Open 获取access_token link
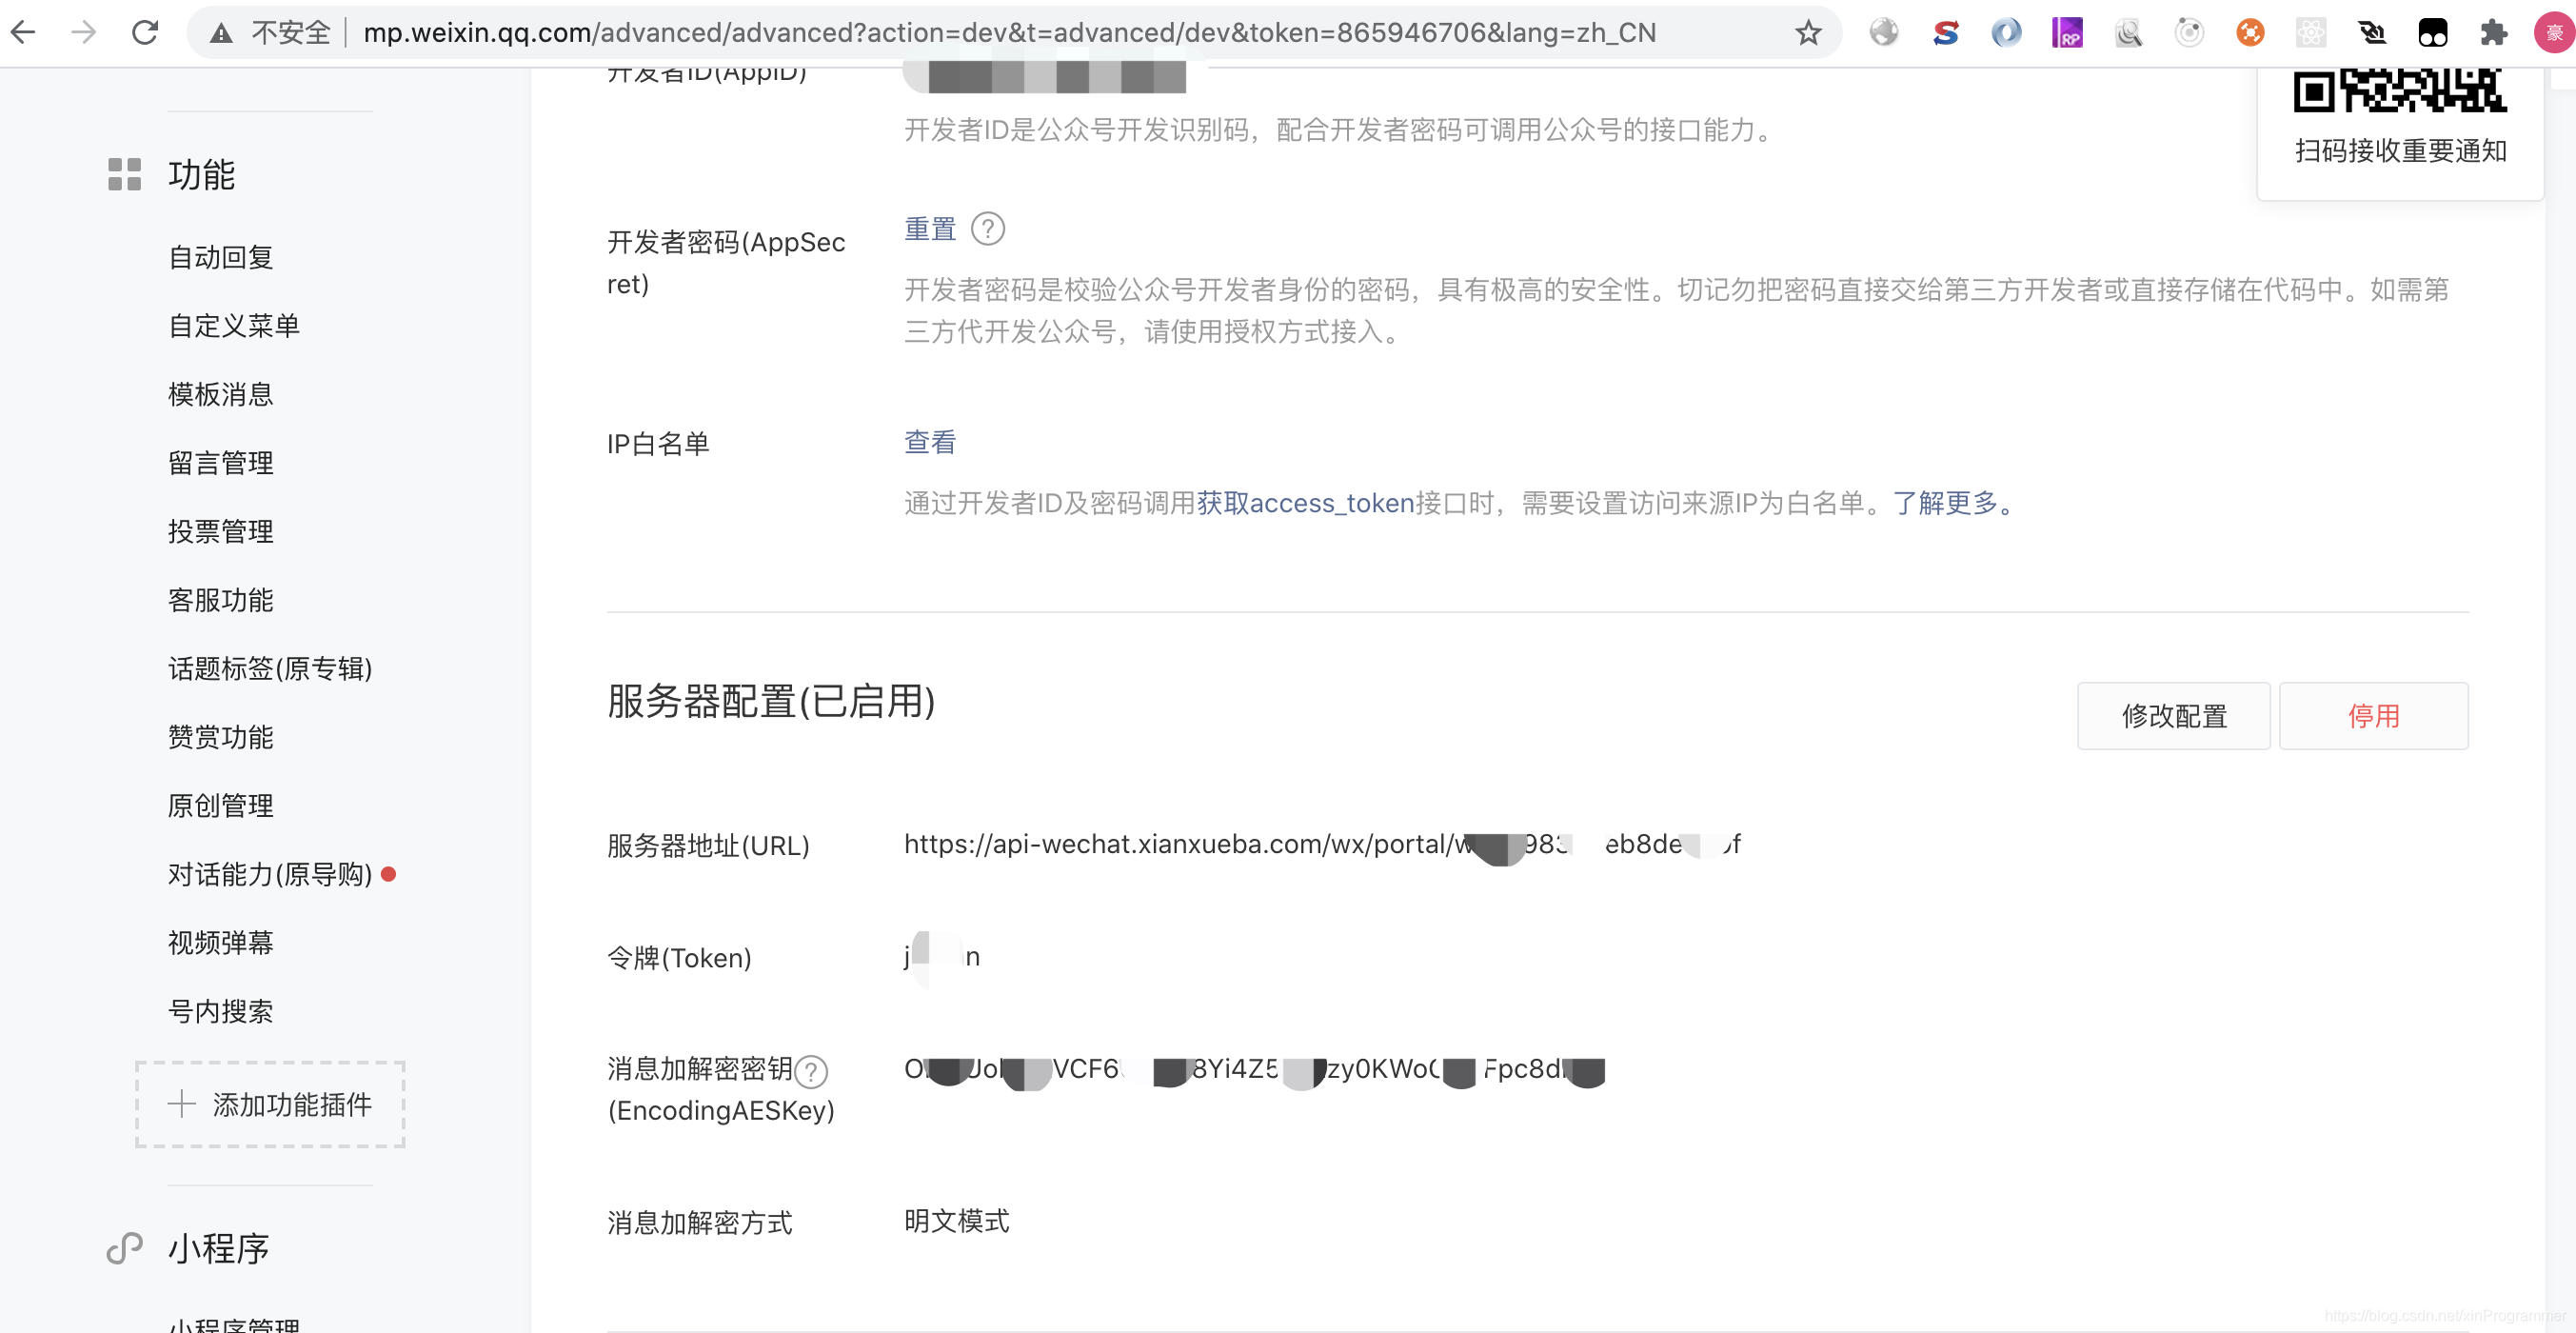Screen dimensions: 2576x1333 (x=1305, y=503)
